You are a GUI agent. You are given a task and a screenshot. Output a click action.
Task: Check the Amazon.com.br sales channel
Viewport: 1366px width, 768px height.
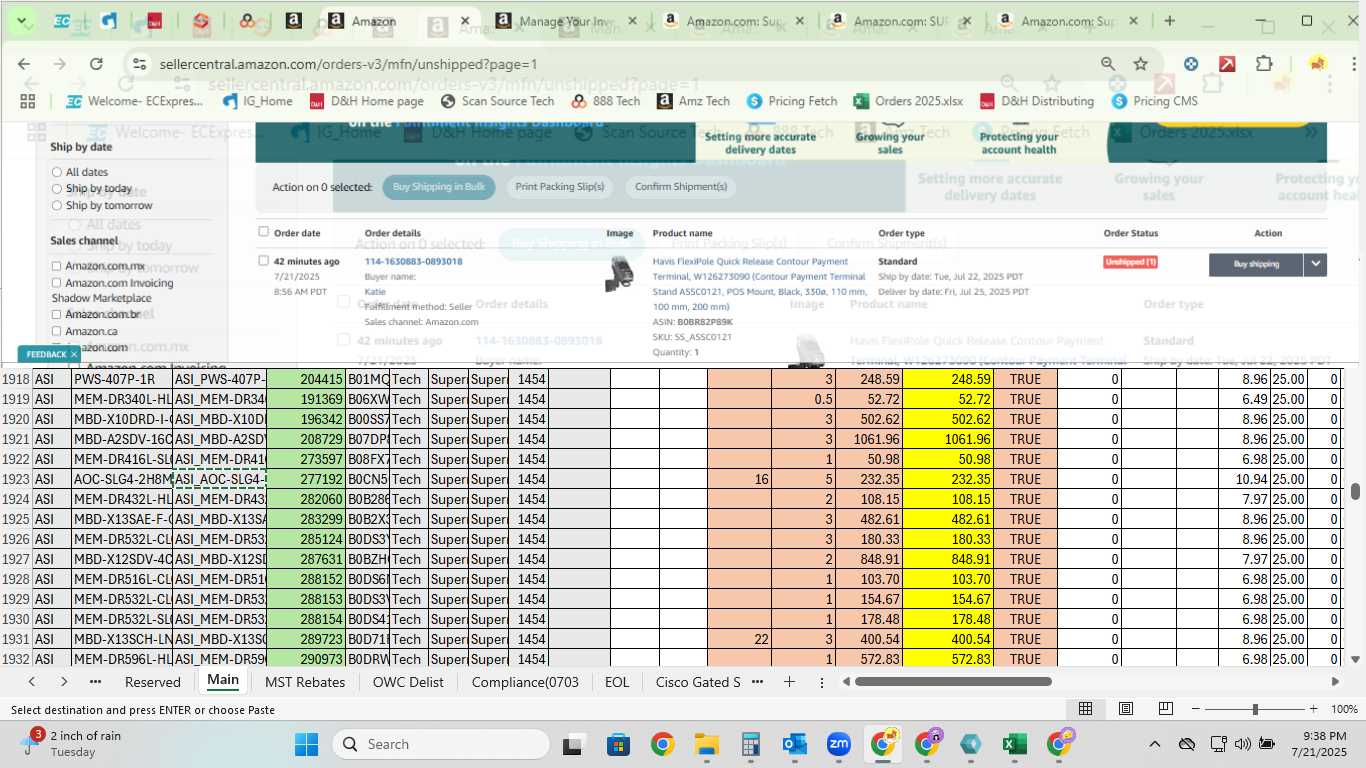click(x=57, y=314)
